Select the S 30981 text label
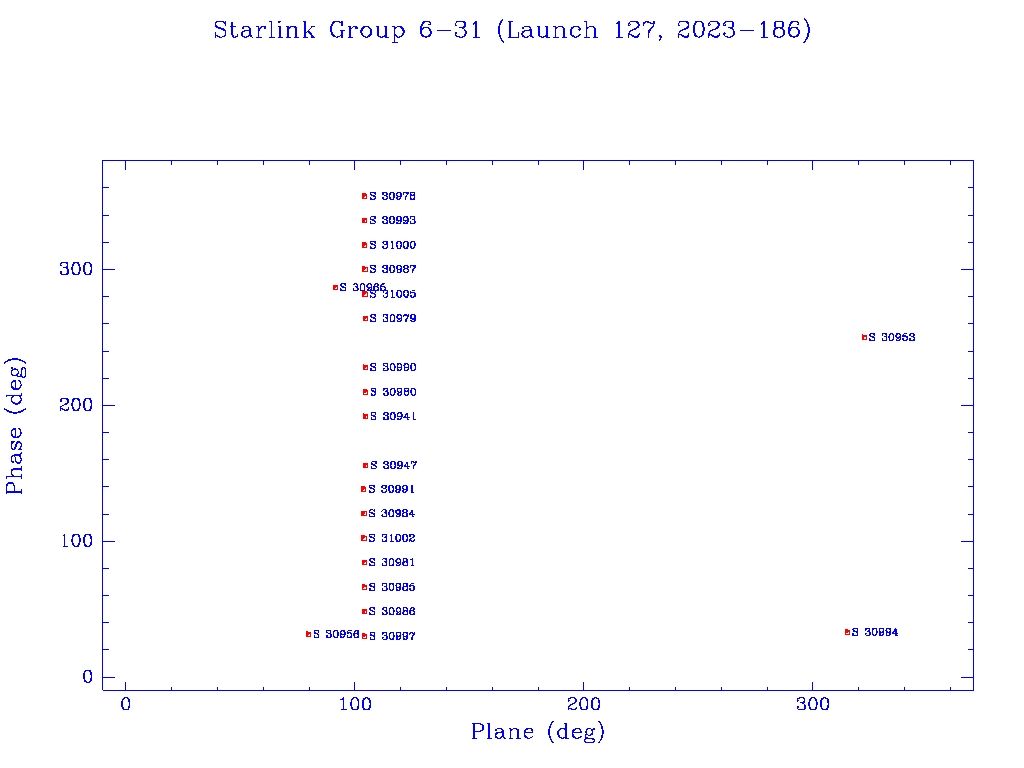This screenshot has width=1024, height=768. [392, 562]
